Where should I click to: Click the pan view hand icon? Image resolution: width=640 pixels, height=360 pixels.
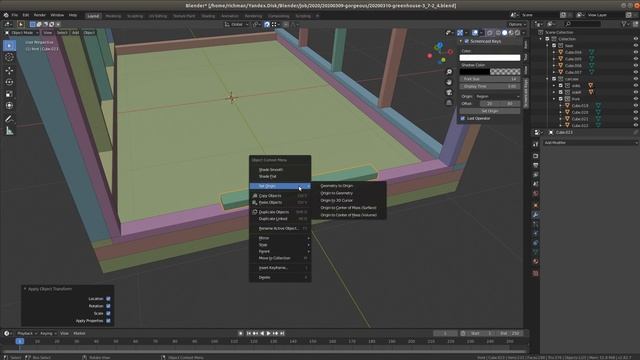tap(449, 82)
